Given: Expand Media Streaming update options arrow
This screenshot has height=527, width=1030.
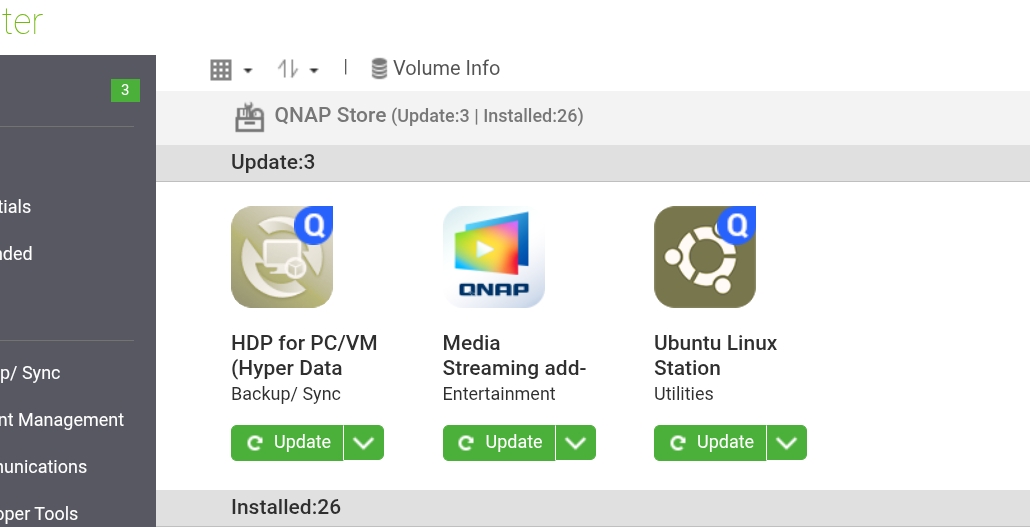Looking at the screenshot, I should (x=576, y=442).
